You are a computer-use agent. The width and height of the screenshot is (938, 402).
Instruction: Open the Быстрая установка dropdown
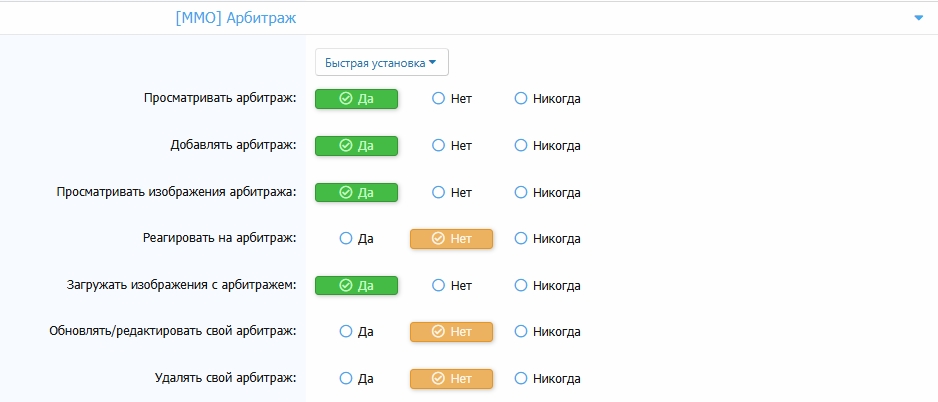point(381,62)
